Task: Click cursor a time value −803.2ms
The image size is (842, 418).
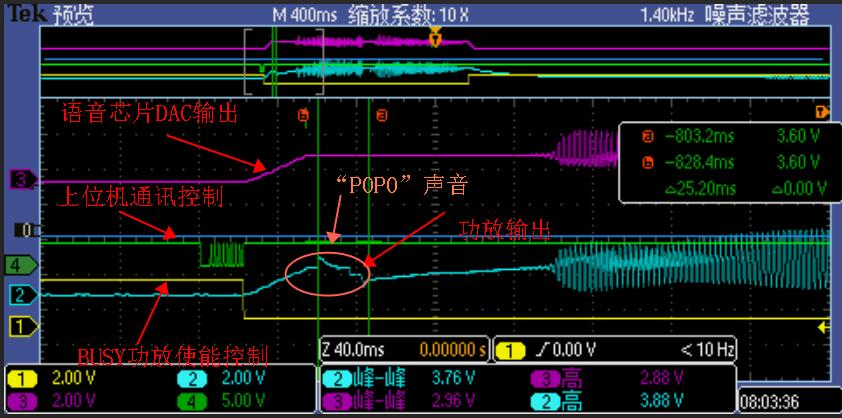Action: (699, 136)
